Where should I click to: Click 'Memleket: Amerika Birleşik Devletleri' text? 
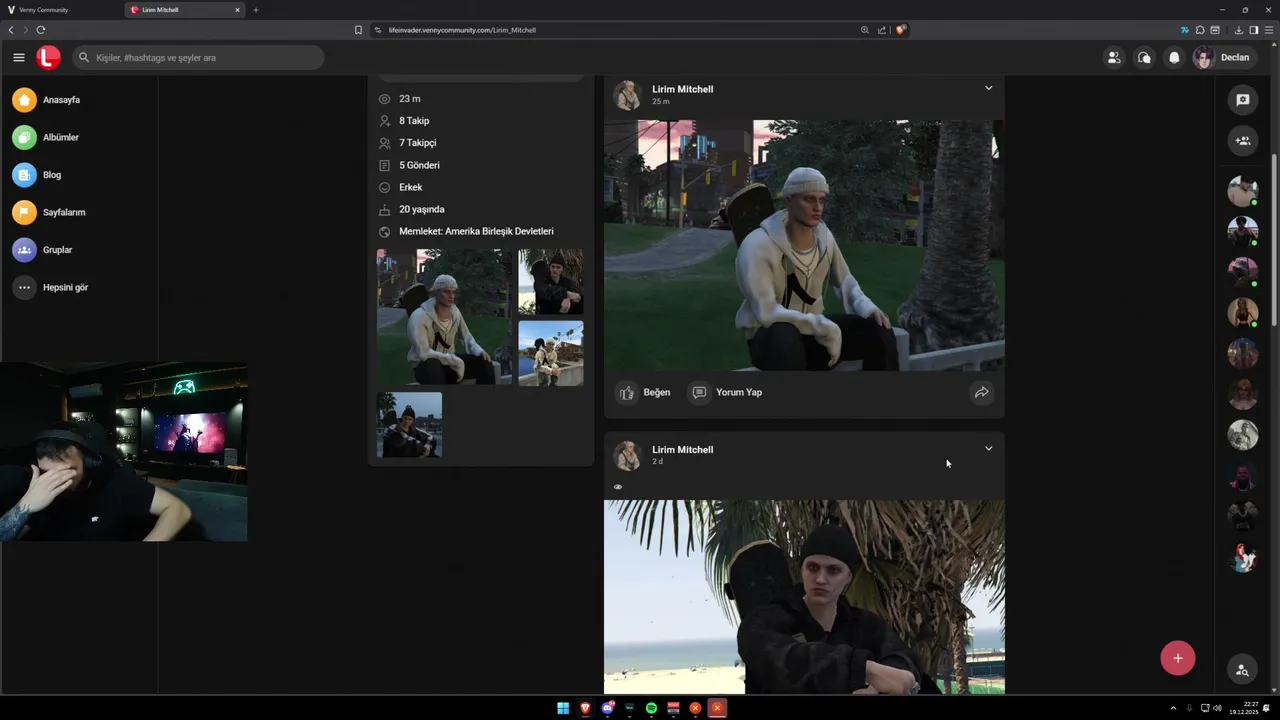click(x=476, y=231)
